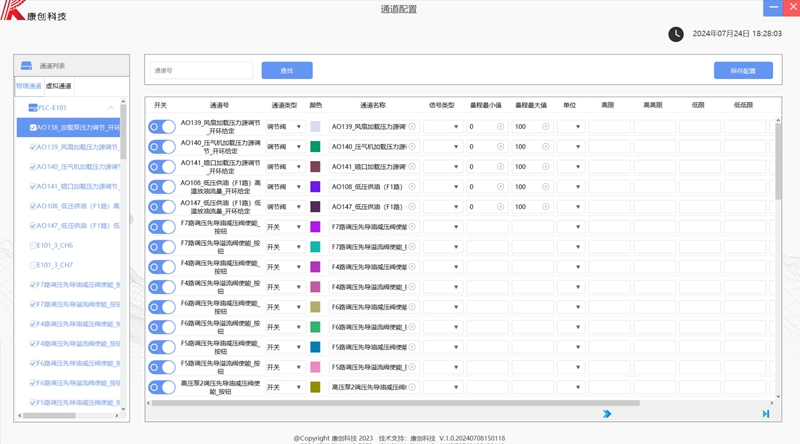
Task: Click the 通道号 column header
Action: (219, 105)
